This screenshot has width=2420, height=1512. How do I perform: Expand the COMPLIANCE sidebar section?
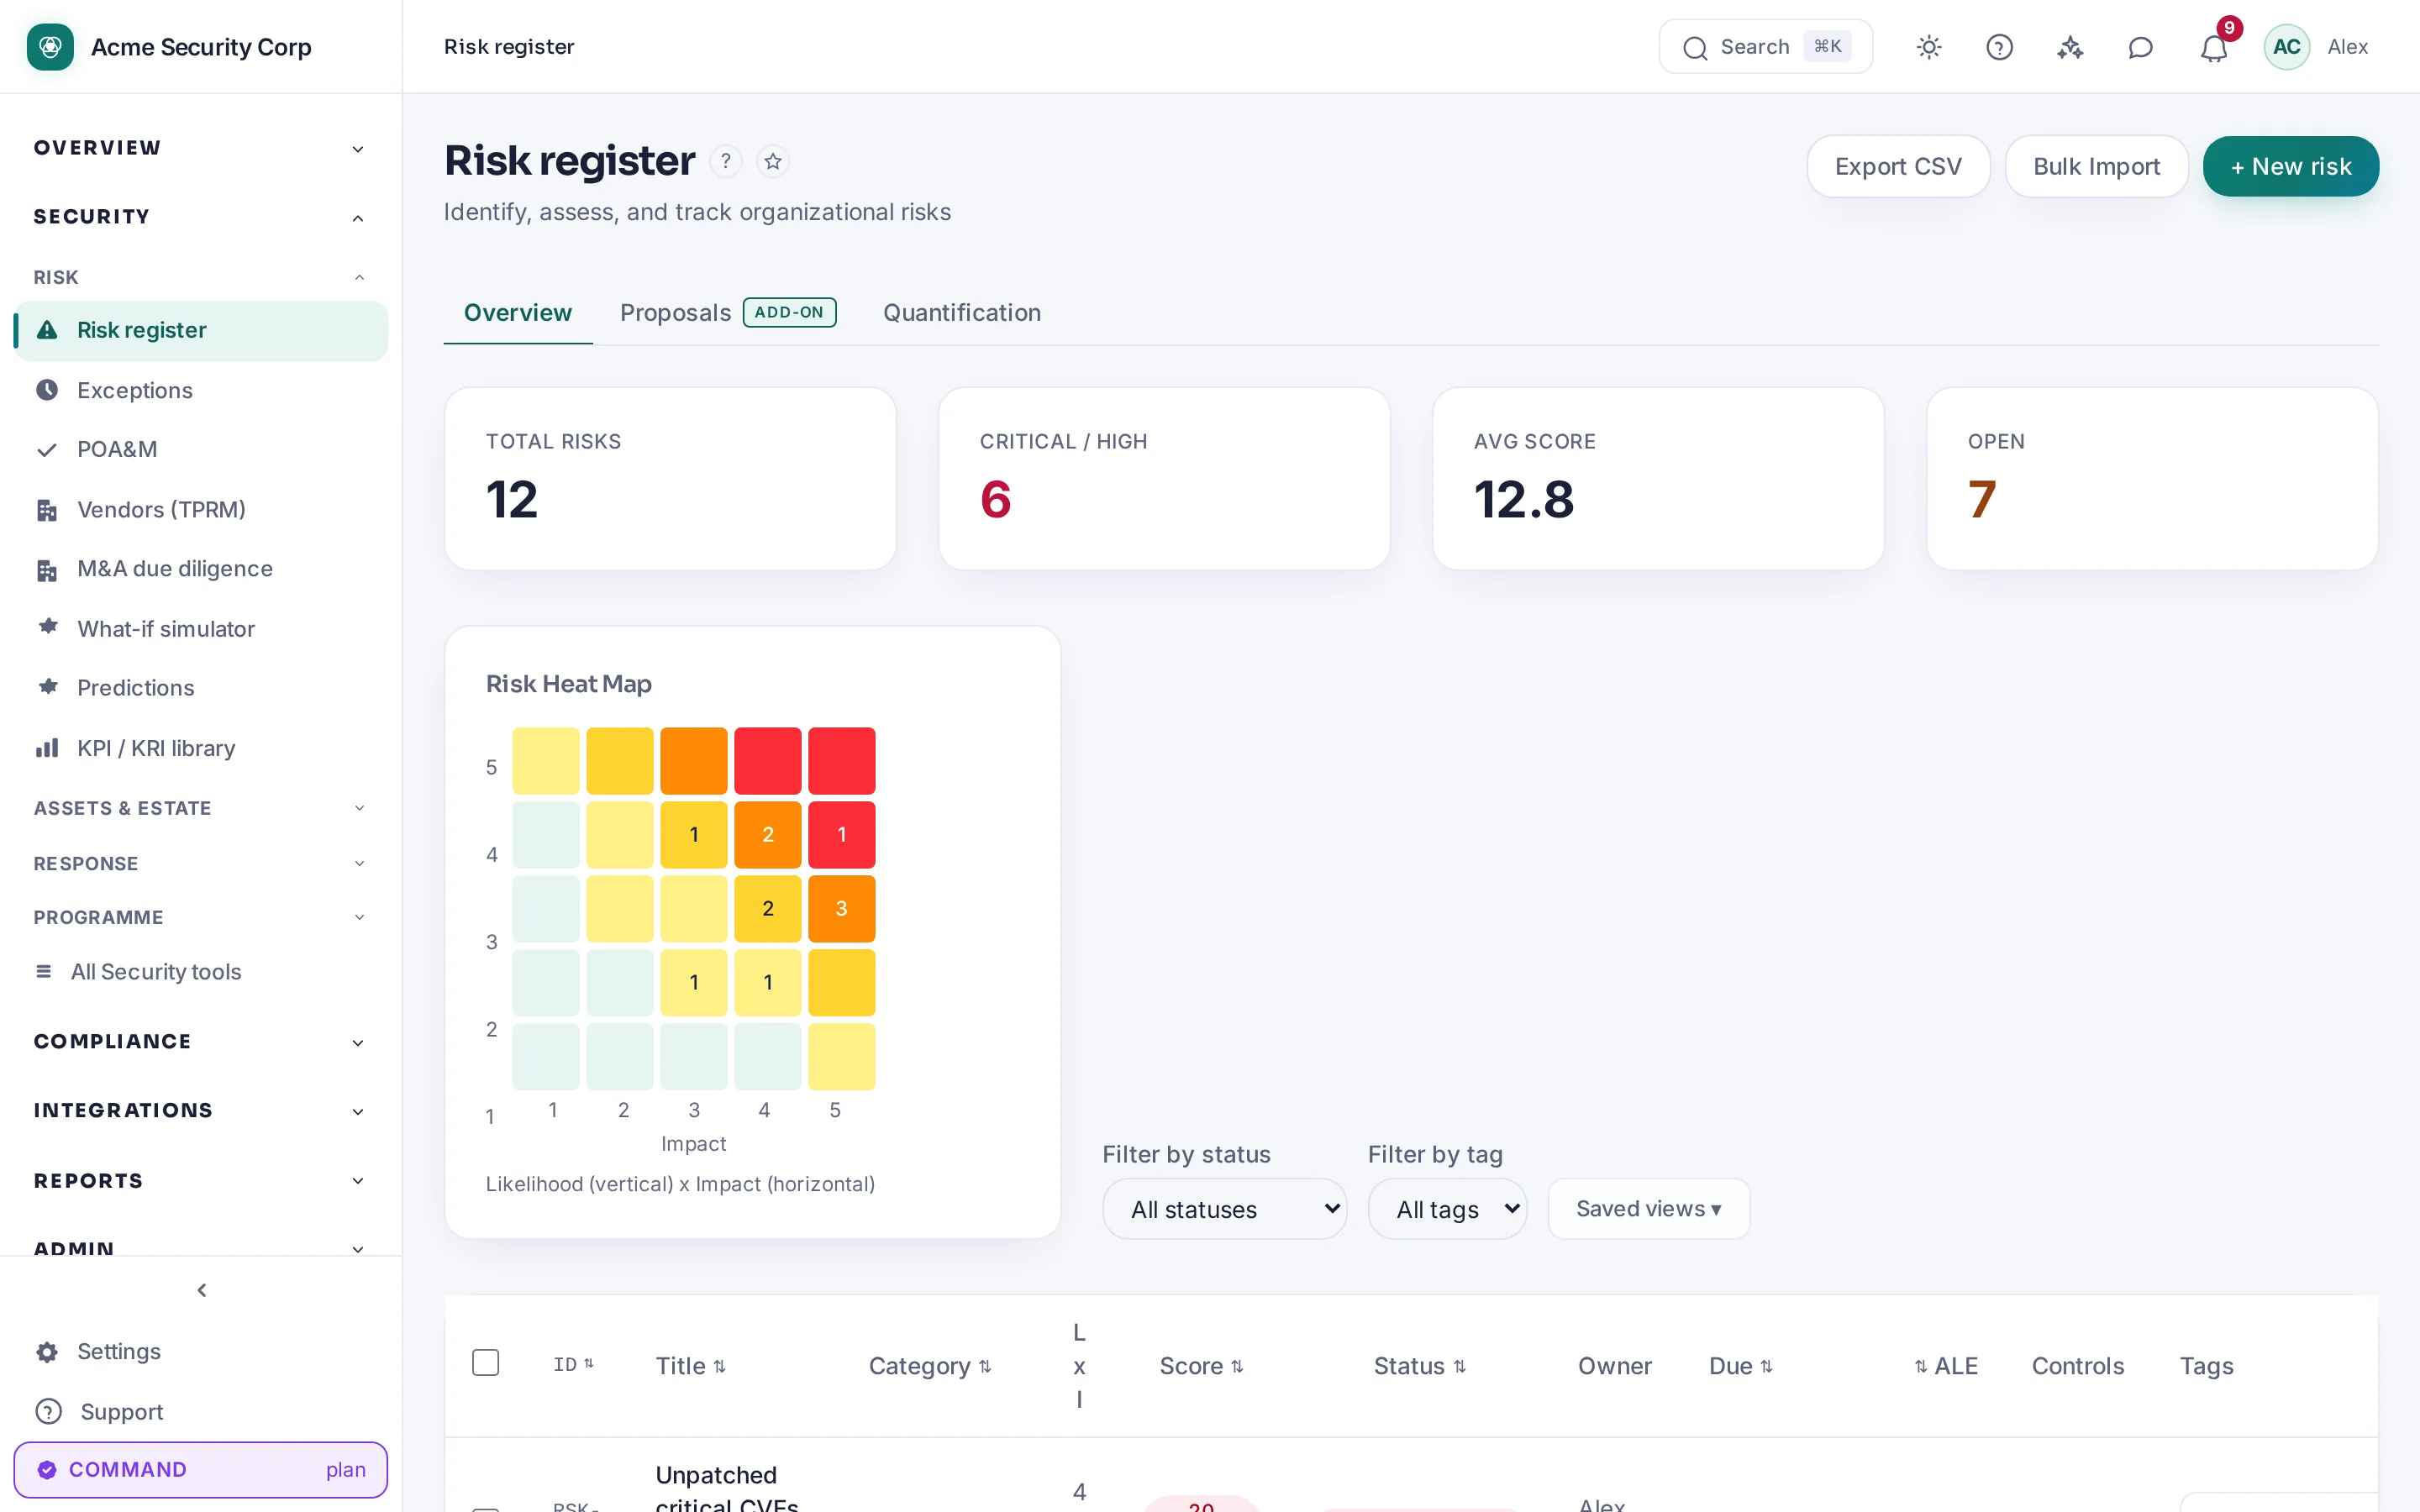[x=200, y=1041]
